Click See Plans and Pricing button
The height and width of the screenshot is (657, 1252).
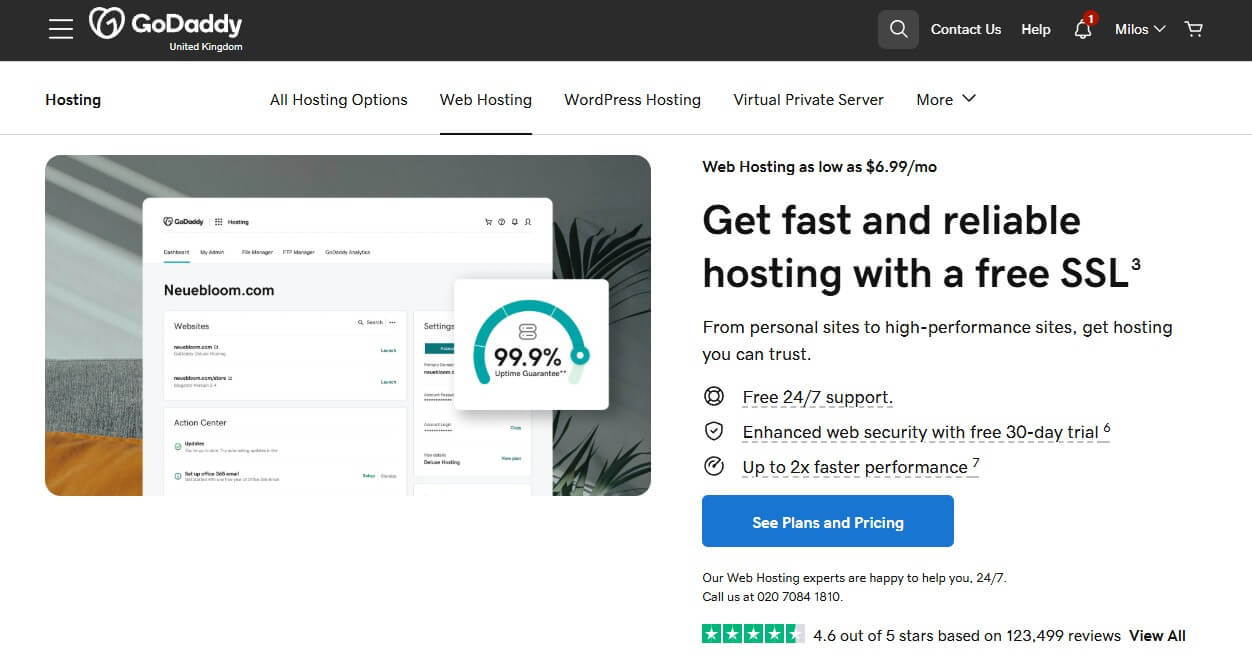coord(828,521)
